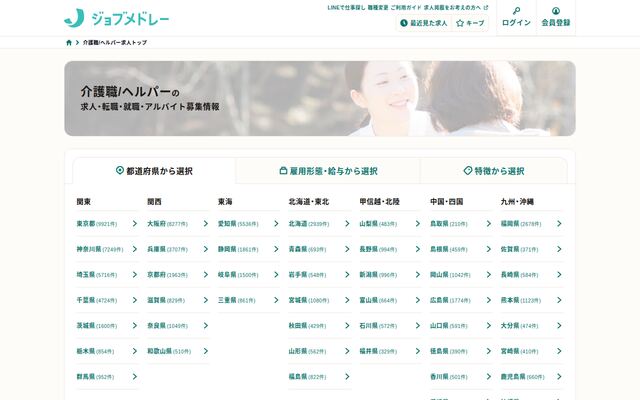Go to home via breadcrumb house icon

coord(69,42)
